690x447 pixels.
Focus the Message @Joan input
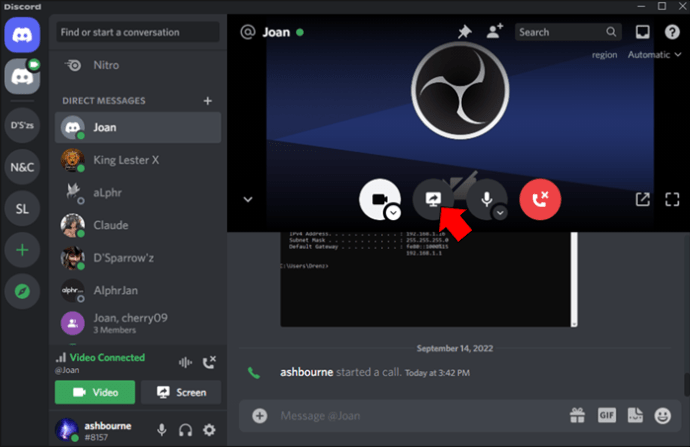(x=418, y=416)
